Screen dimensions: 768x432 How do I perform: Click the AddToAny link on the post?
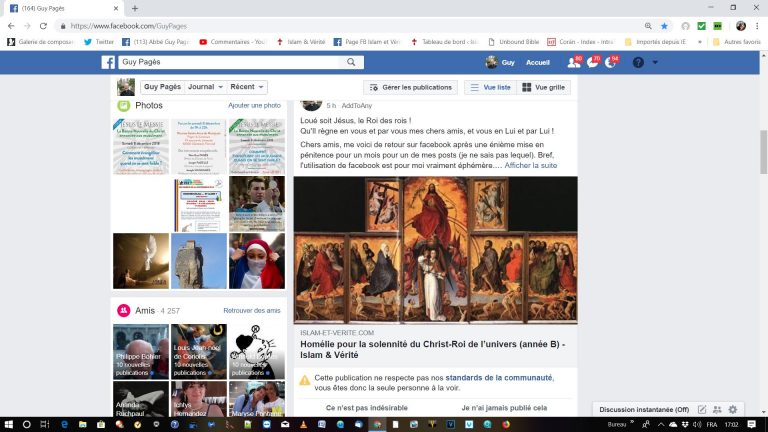click(357, 105)
